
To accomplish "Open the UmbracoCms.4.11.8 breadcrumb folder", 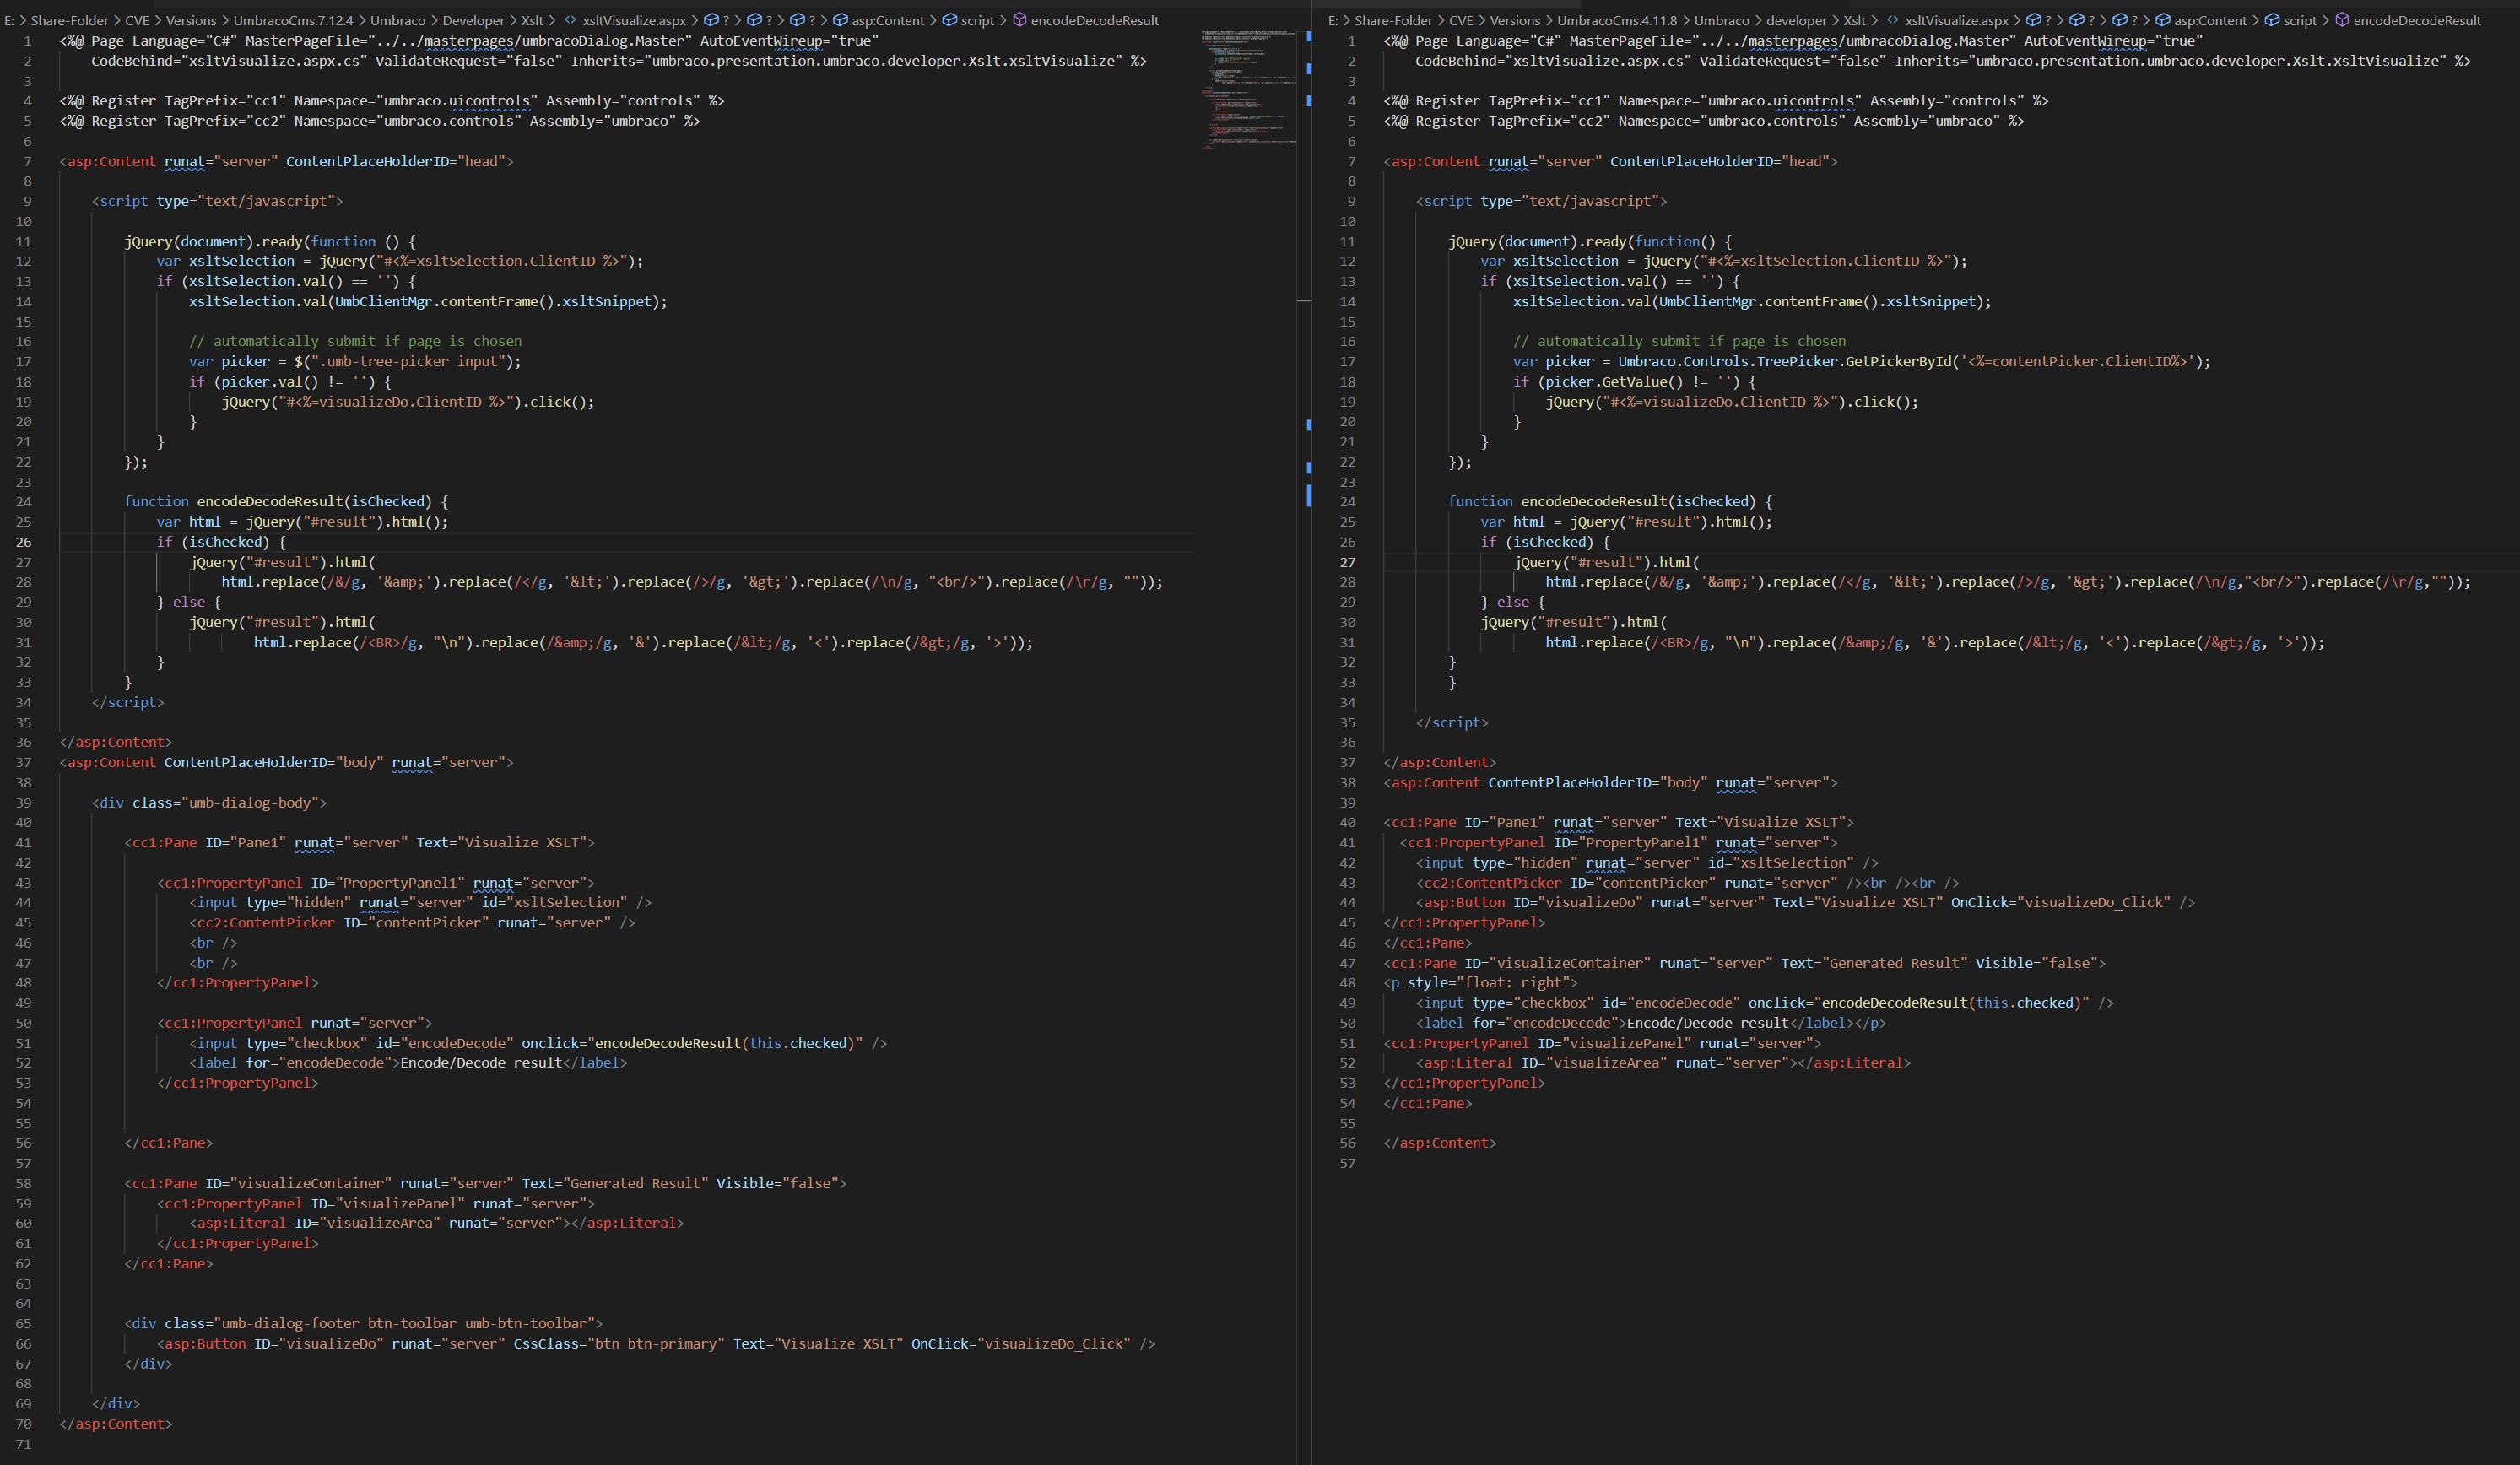I will 1617,20.
